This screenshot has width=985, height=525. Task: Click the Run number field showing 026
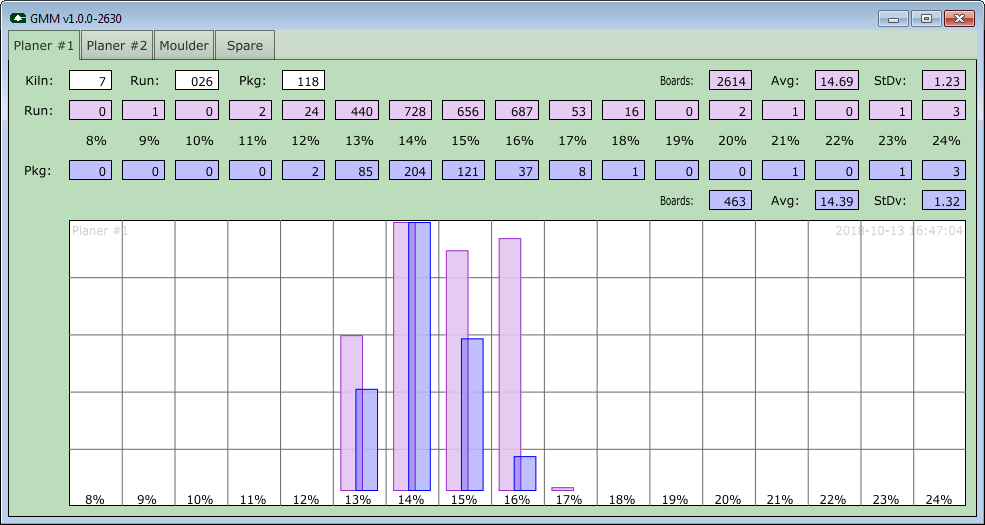[197, 80]
